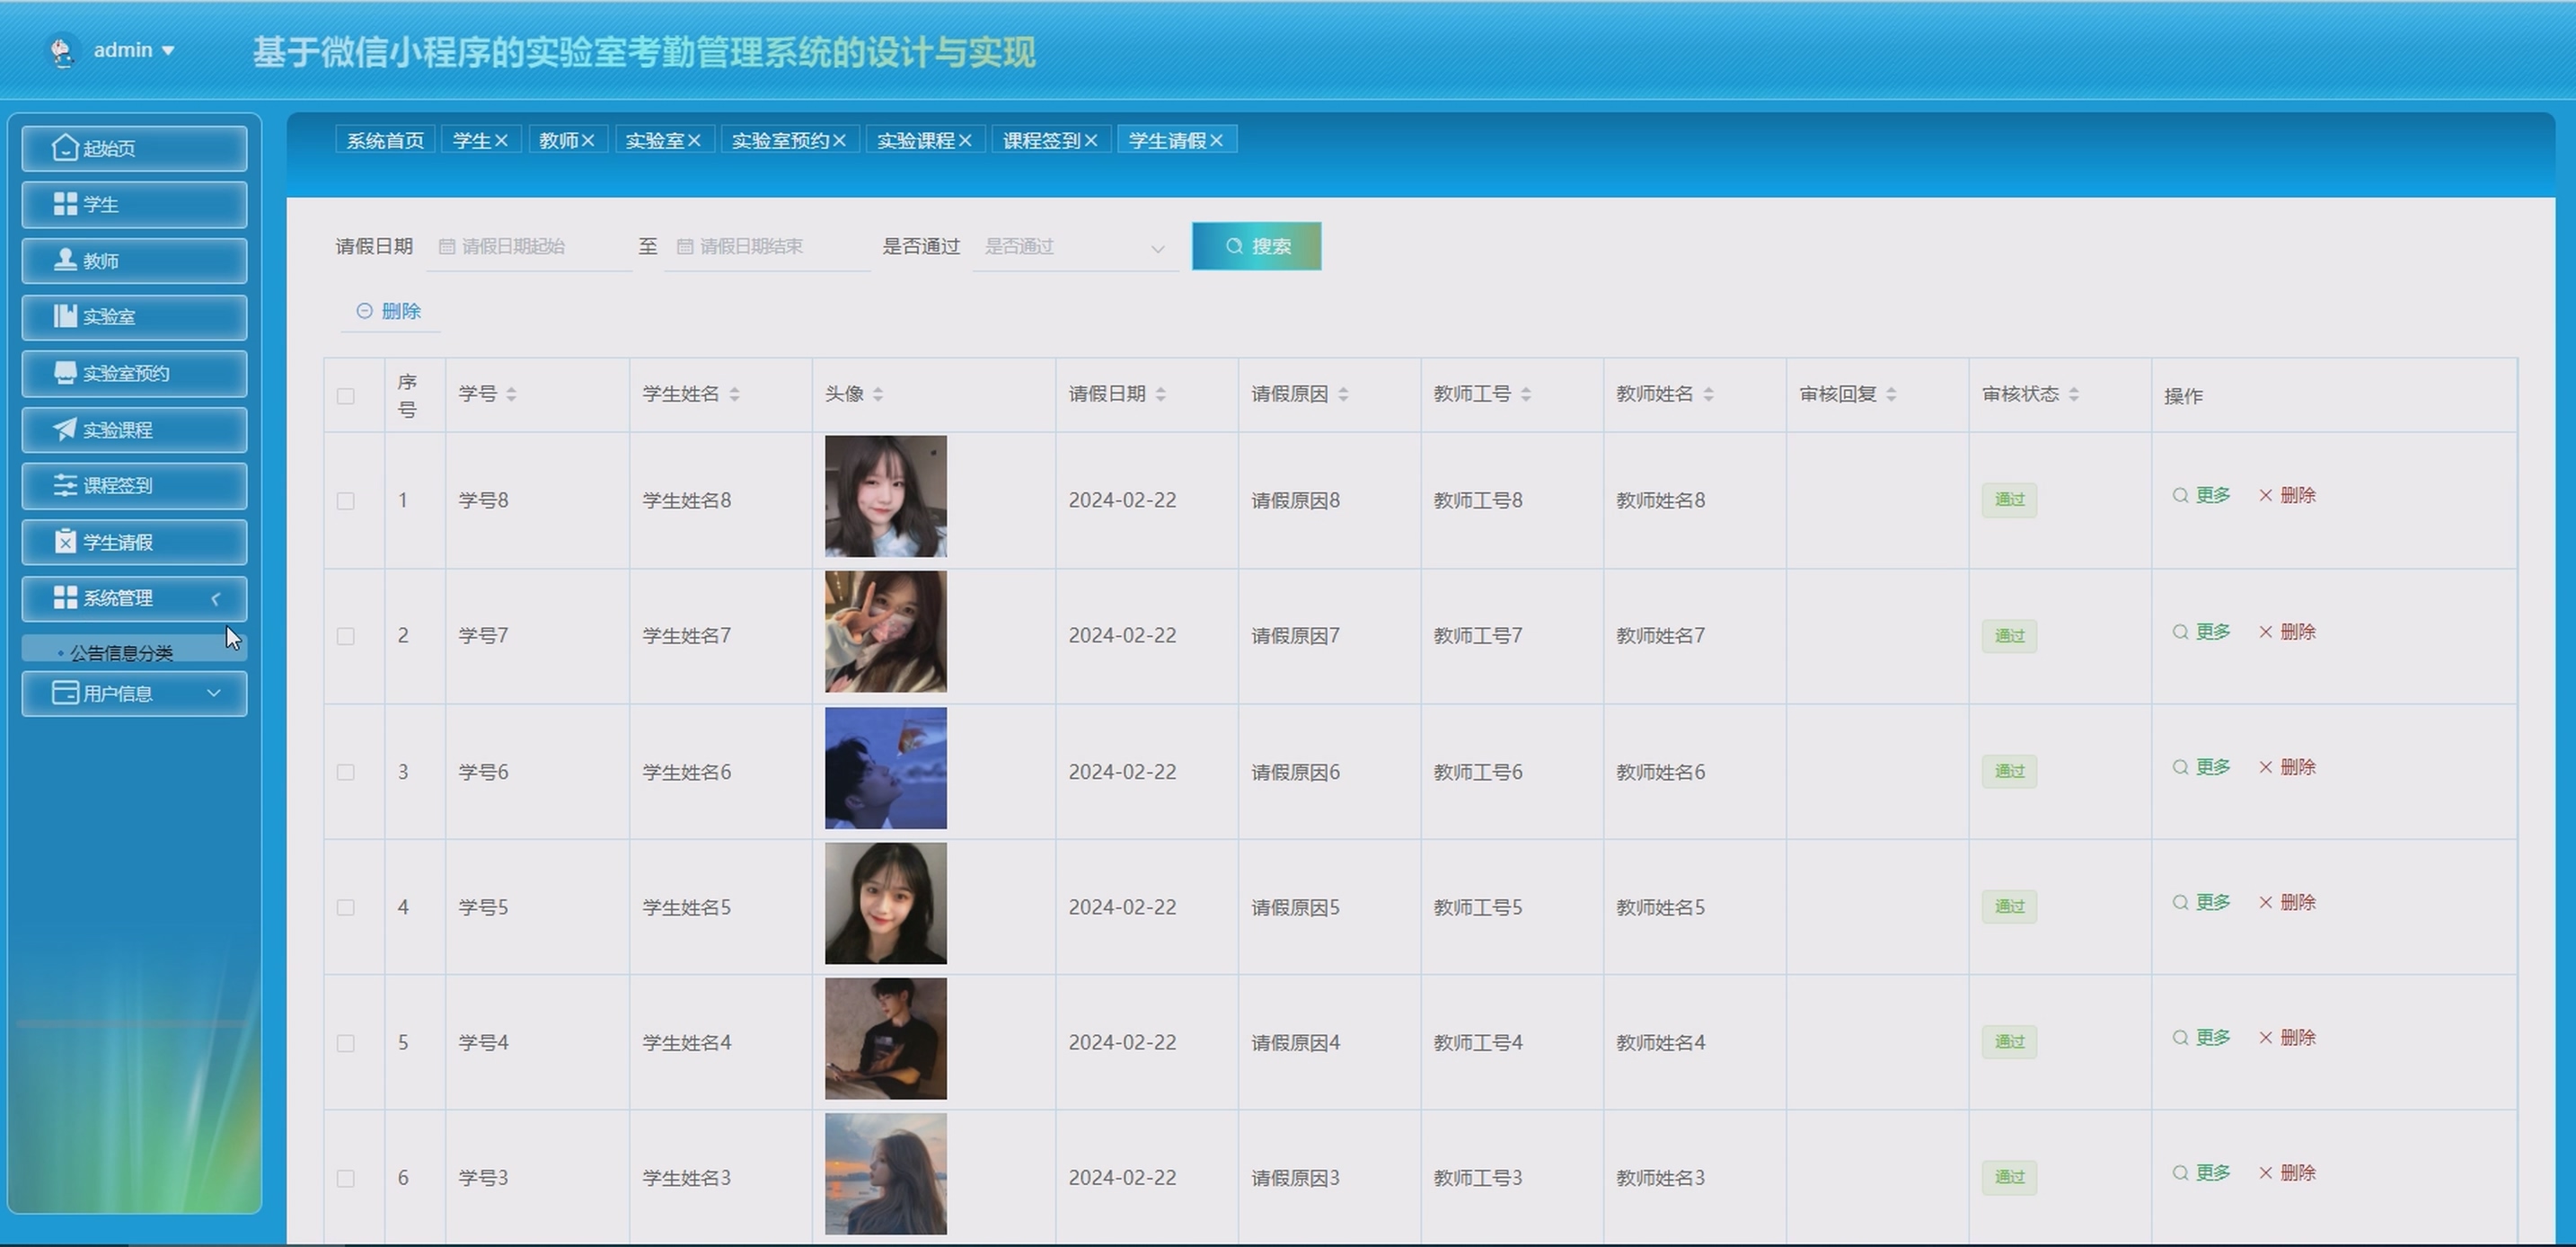The image size is (2576, 1247).
Task: Check the row 学号7 checkbox
Action: 346,636
